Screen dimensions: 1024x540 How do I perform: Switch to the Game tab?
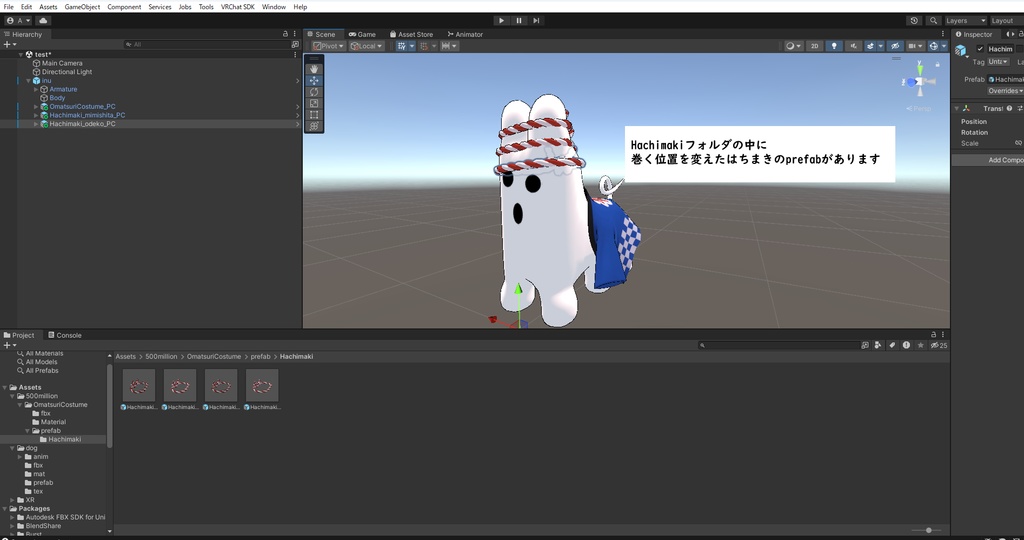tap(362, 34)
